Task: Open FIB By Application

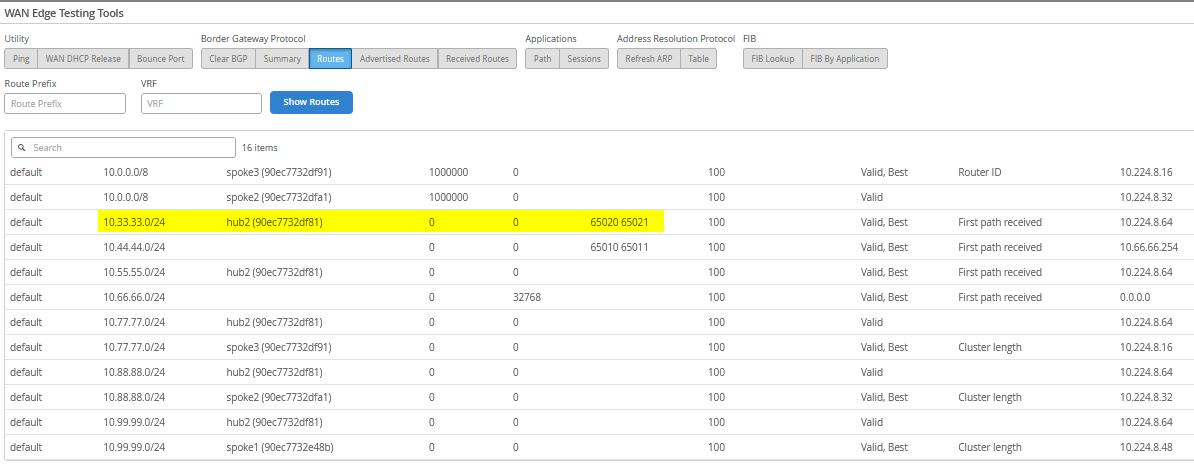Action: 845,59
